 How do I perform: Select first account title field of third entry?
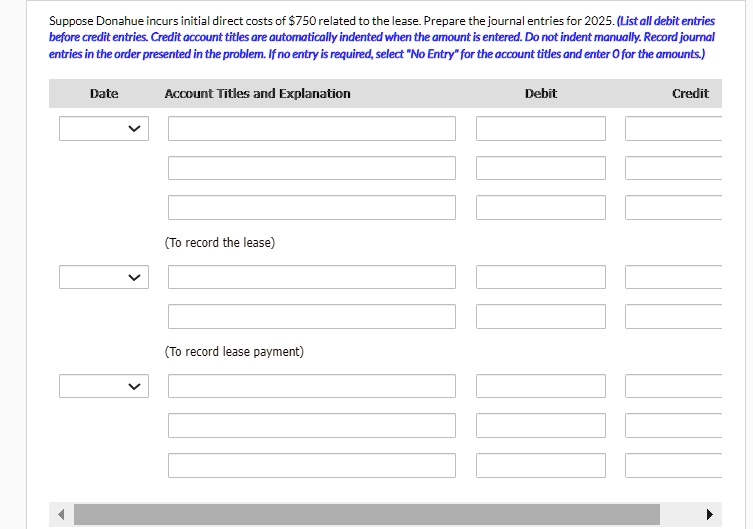click(311, 386)
